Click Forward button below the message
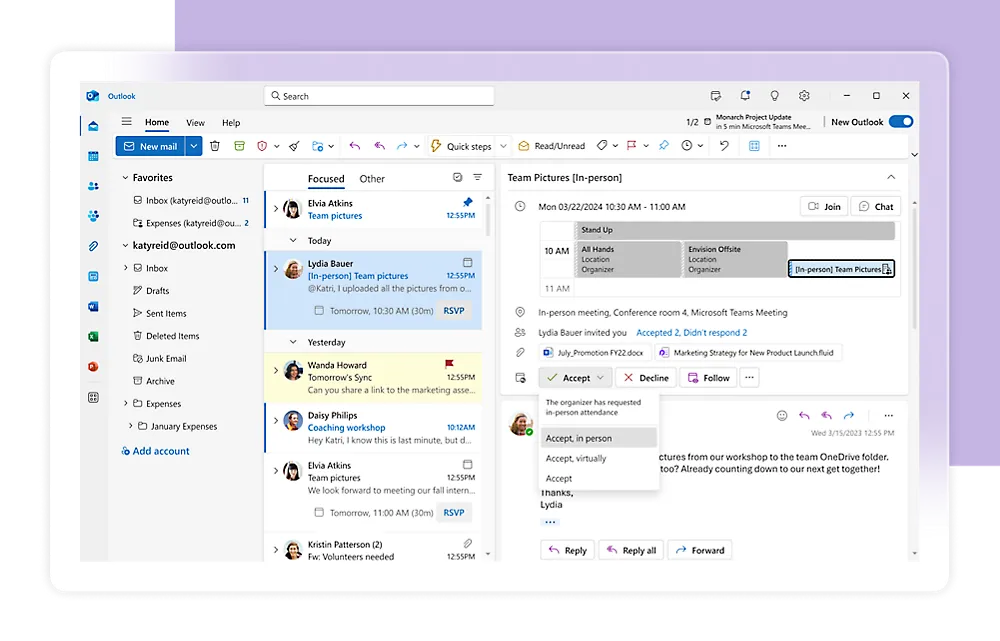The width and height of the screenshot is (1000, 641). 700,550
